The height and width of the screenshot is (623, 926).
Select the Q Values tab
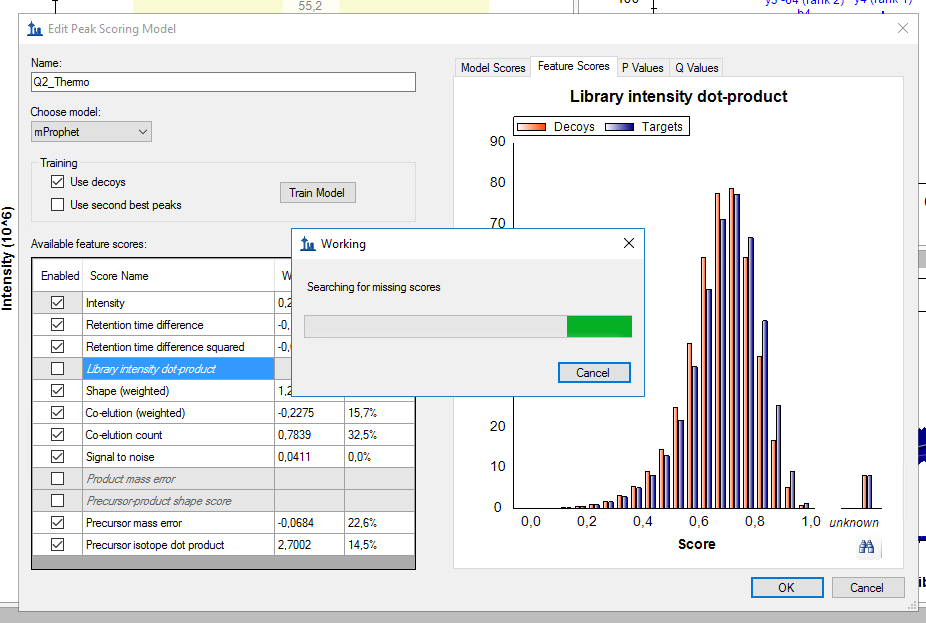point(696,68)
